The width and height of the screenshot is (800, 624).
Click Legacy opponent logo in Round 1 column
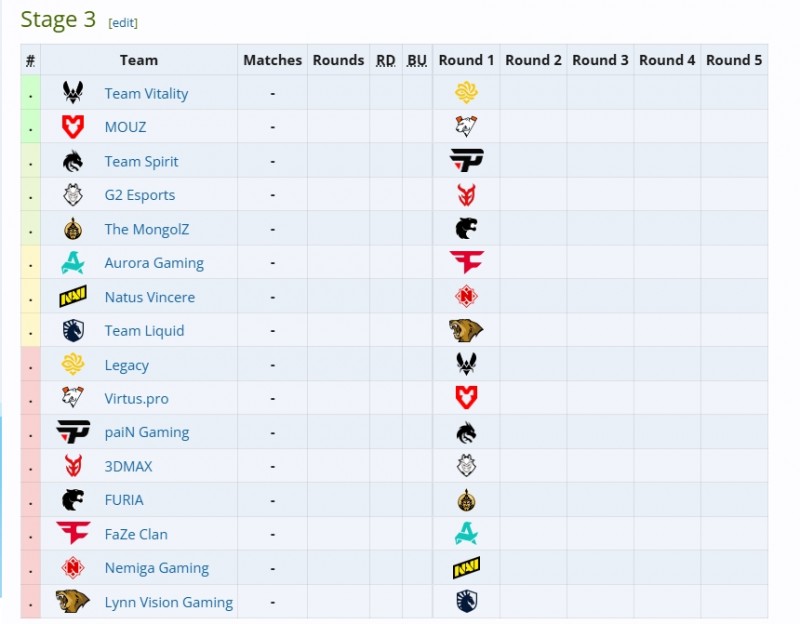tap(466, 93)
